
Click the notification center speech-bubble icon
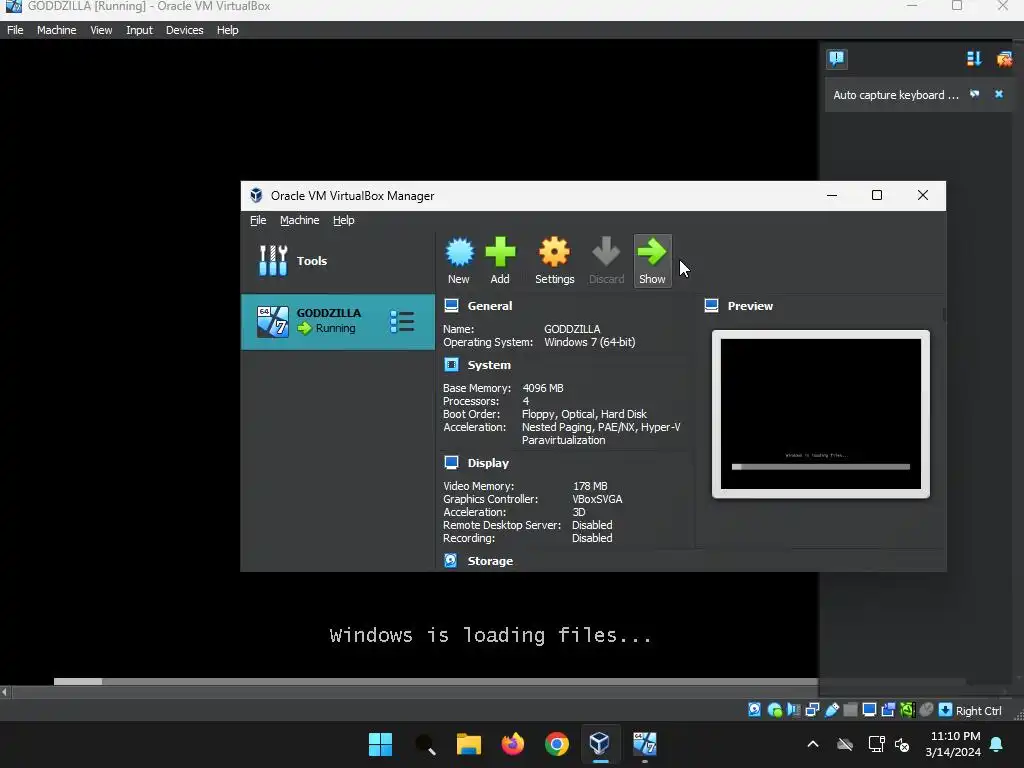[837, 59]
